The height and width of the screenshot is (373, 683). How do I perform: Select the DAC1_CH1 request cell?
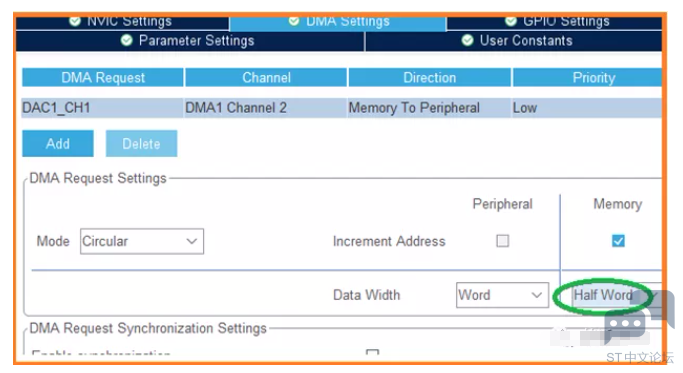point(103,108)
